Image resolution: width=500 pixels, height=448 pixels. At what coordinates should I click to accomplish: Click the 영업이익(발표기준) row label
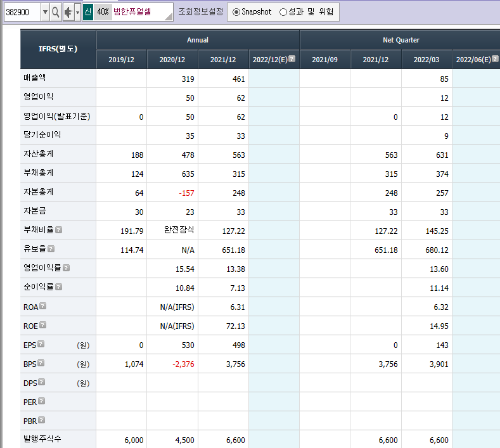(57, 116)
